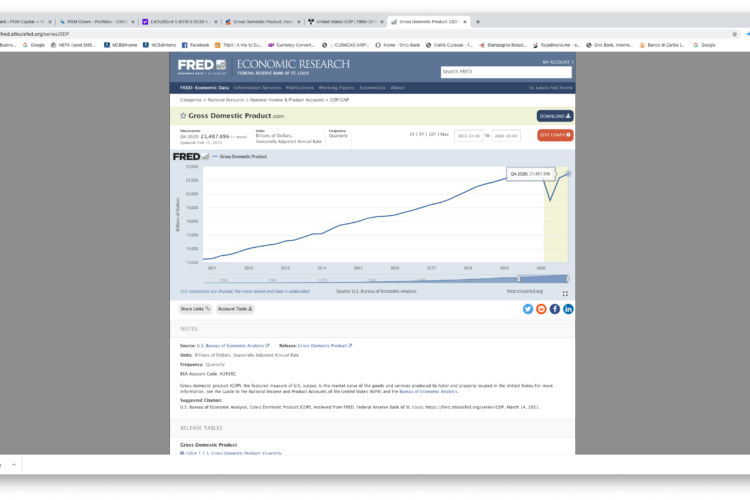The image size is (750, 500).
Task: Click the right handle of the timeline range slider
Action: (568, 278)
